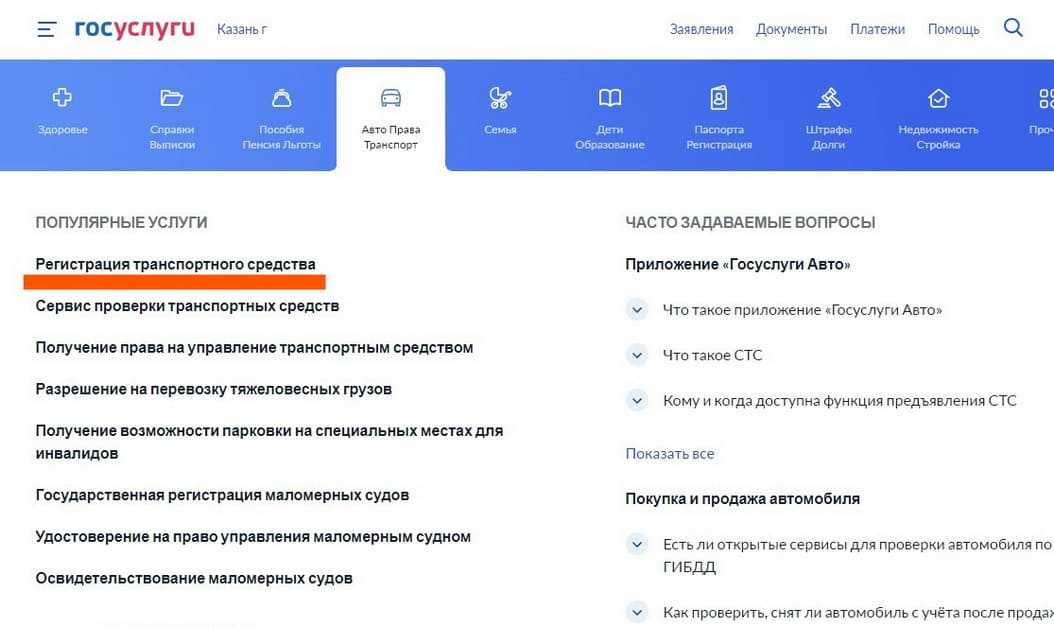Click 'Регистрация транспортного средства' link

175,264
